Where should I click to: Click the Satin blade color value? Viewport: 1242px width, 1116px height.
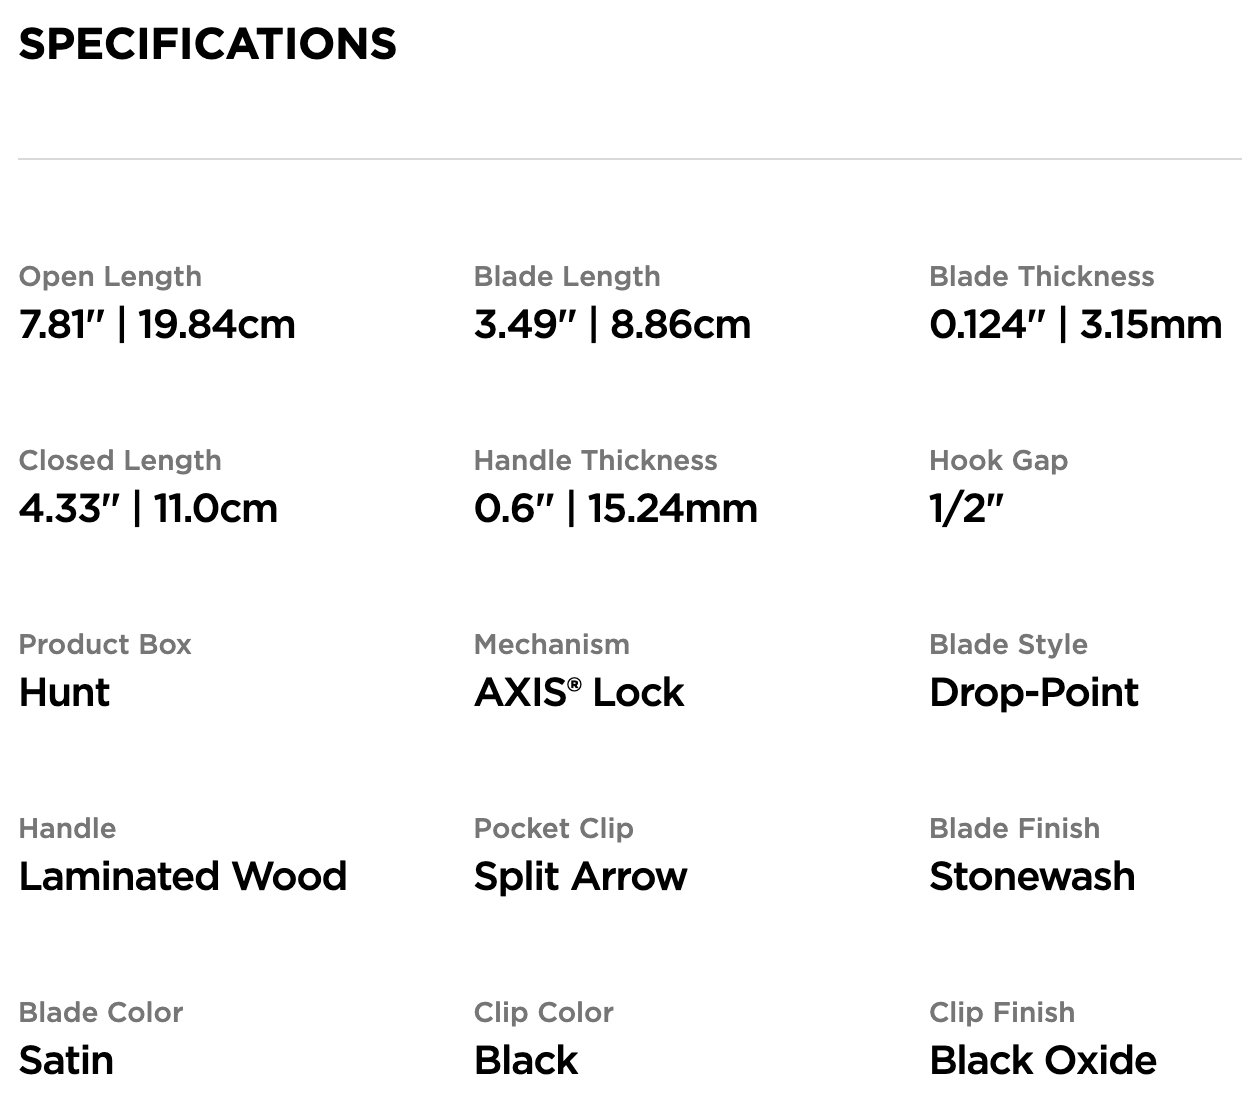pos(66,1061)
